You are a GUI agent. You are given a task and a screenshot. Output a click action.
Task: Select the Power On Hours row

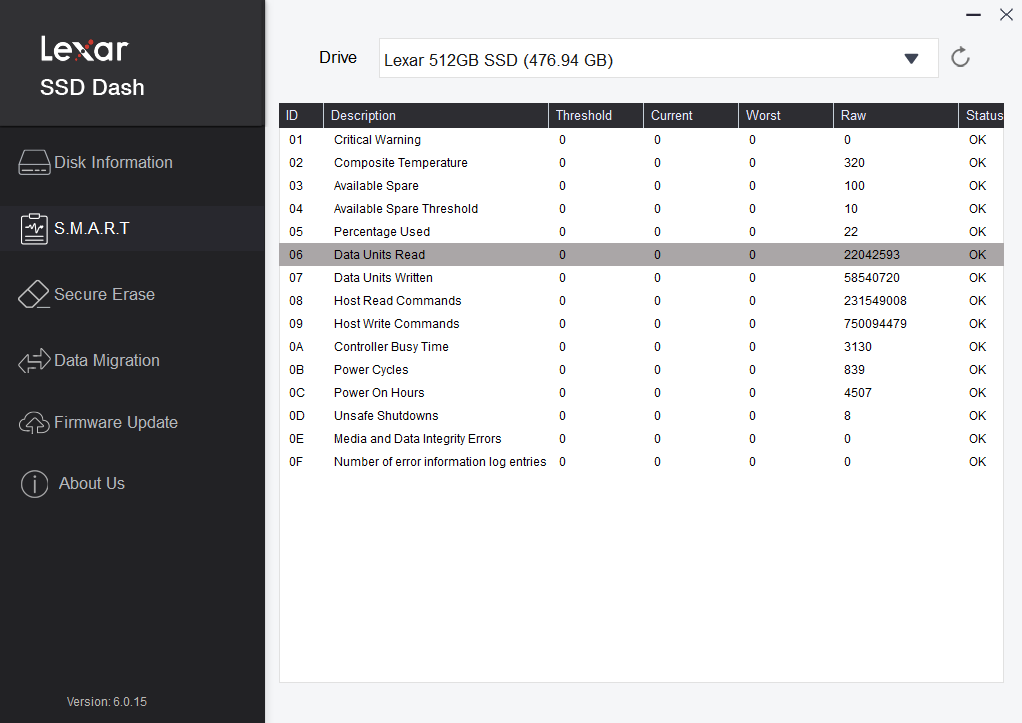(x=641, y=392)
